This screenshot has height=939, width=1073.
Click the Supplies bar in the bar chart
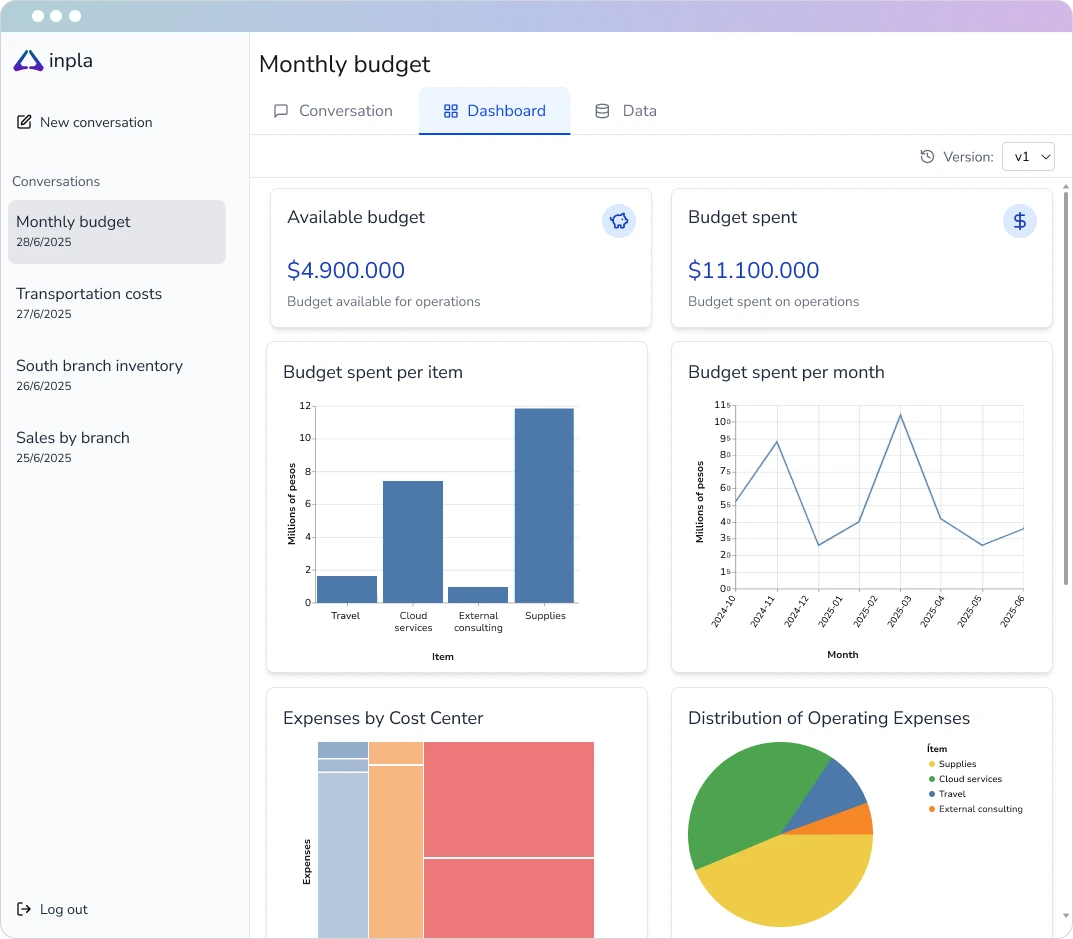544,506
